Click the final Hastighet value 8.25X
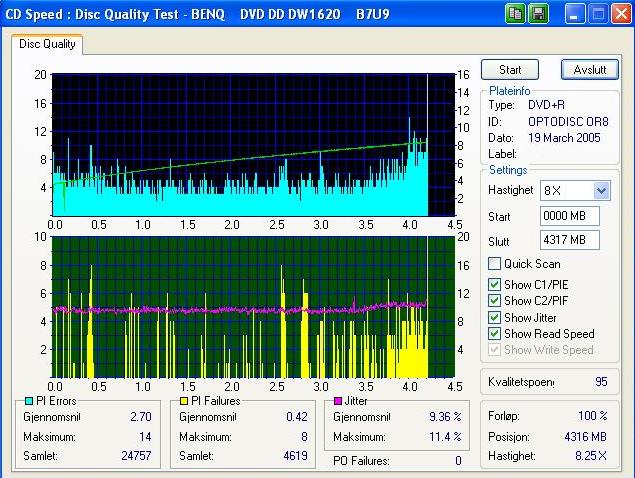The image size is (635, 478). (591, 456)
